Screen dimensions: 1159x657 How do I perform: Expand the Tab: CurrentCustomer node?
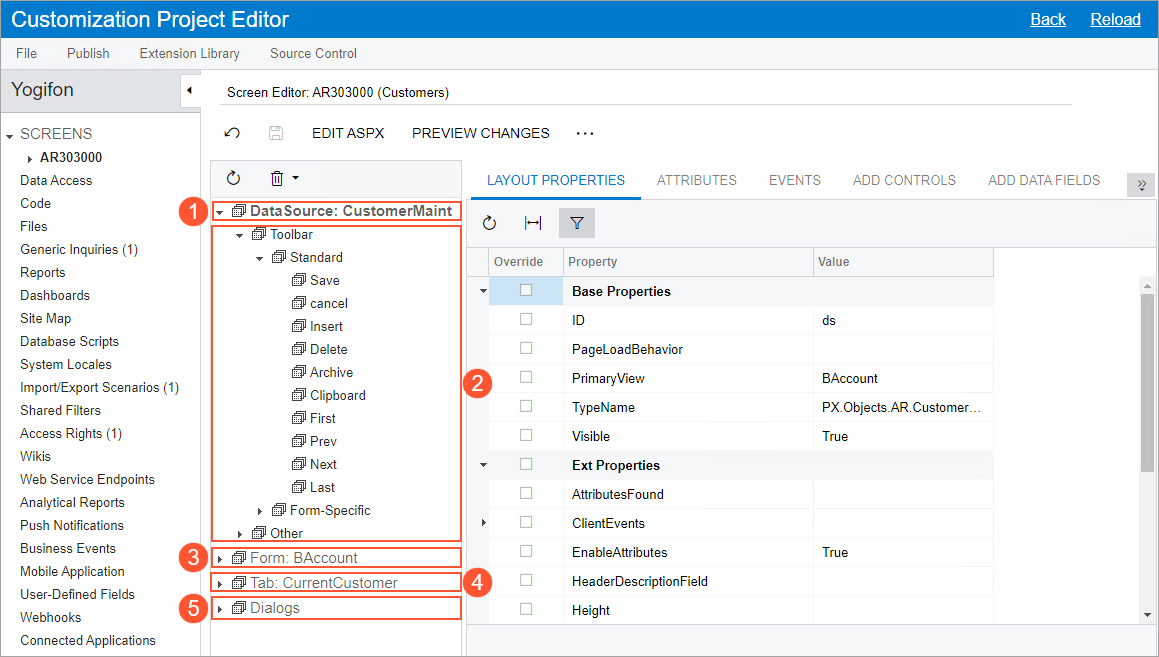220,583
